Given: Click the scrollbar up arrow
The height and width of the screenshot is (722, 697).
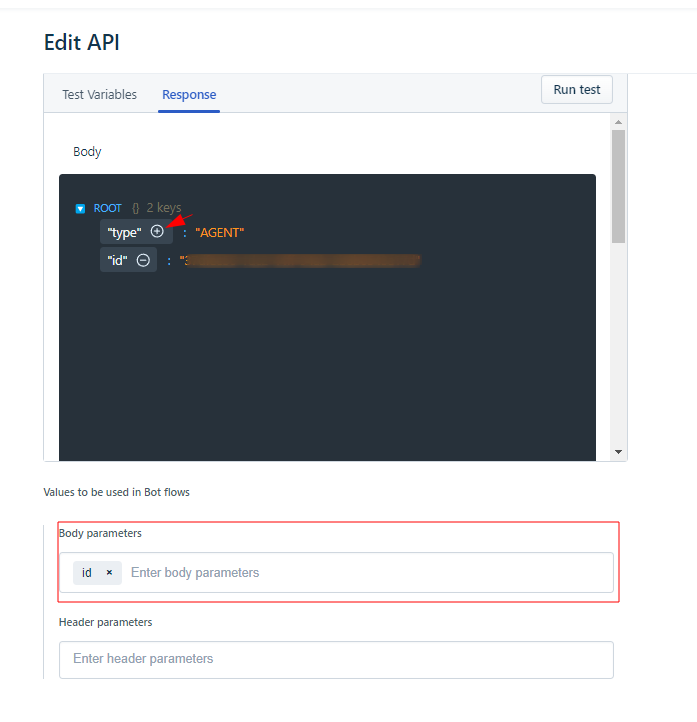Looking at the screenshot, I should click(x=618, y=122).
